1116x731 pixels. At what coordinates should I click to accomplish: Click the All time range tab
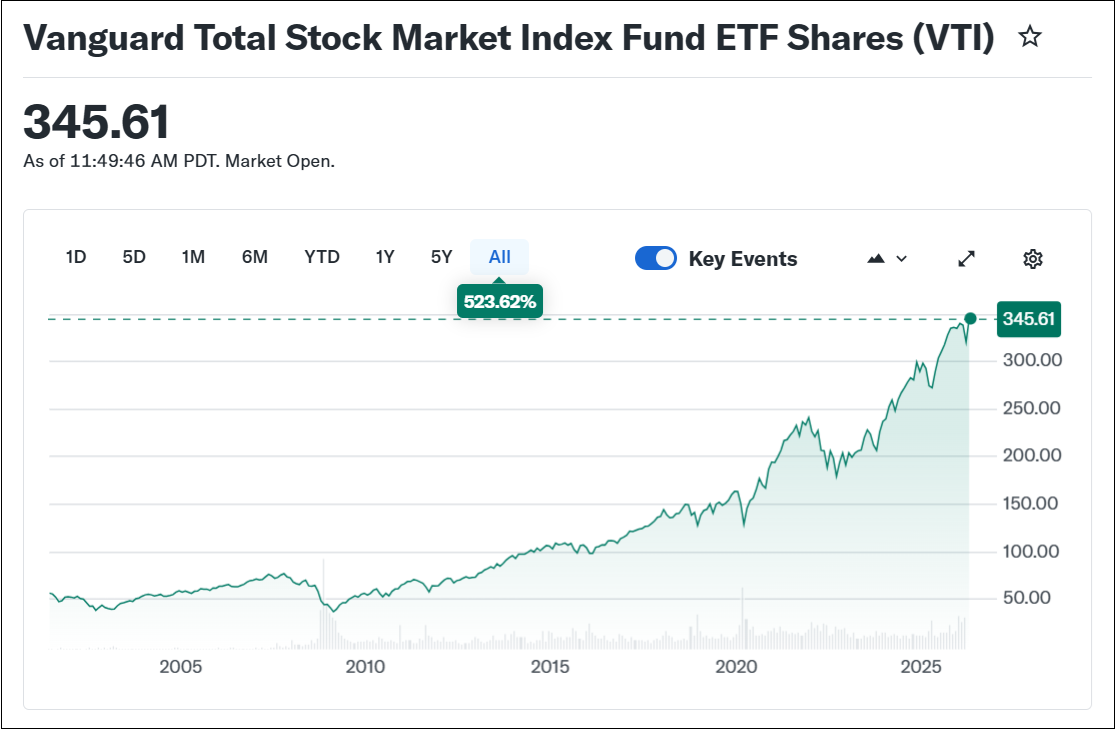500,257
